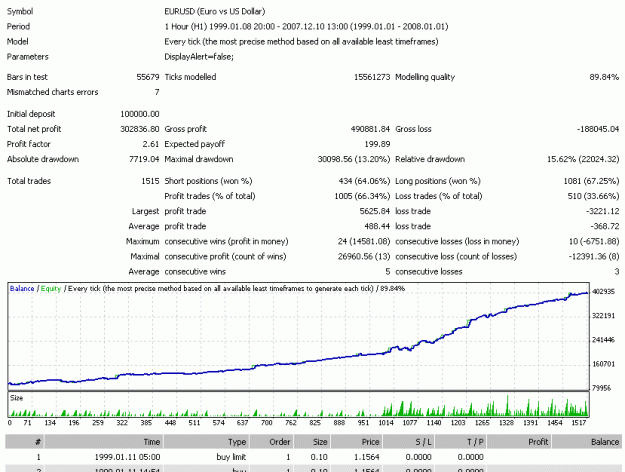Click the chart axis value 79956

pos(603,388)
